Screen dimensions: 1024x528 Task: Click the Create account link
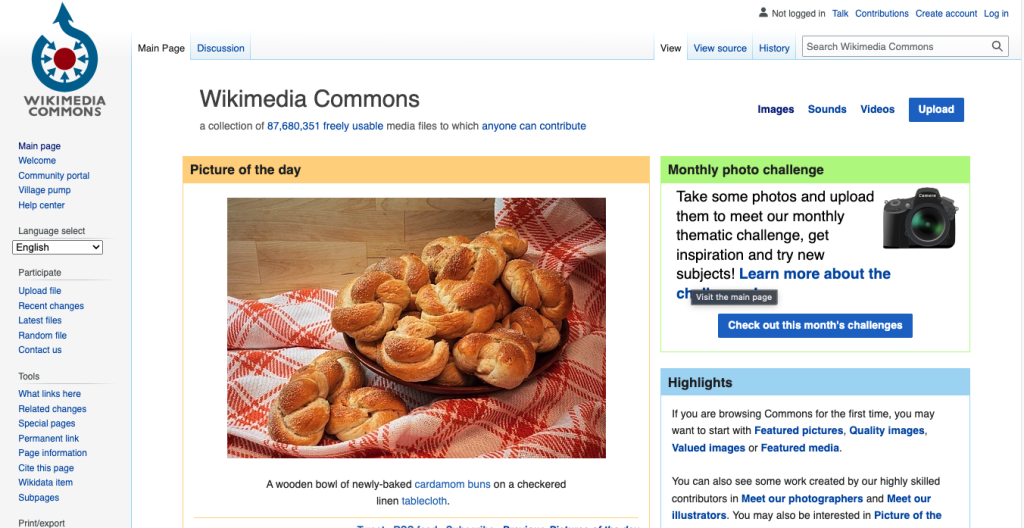(946, 13)
